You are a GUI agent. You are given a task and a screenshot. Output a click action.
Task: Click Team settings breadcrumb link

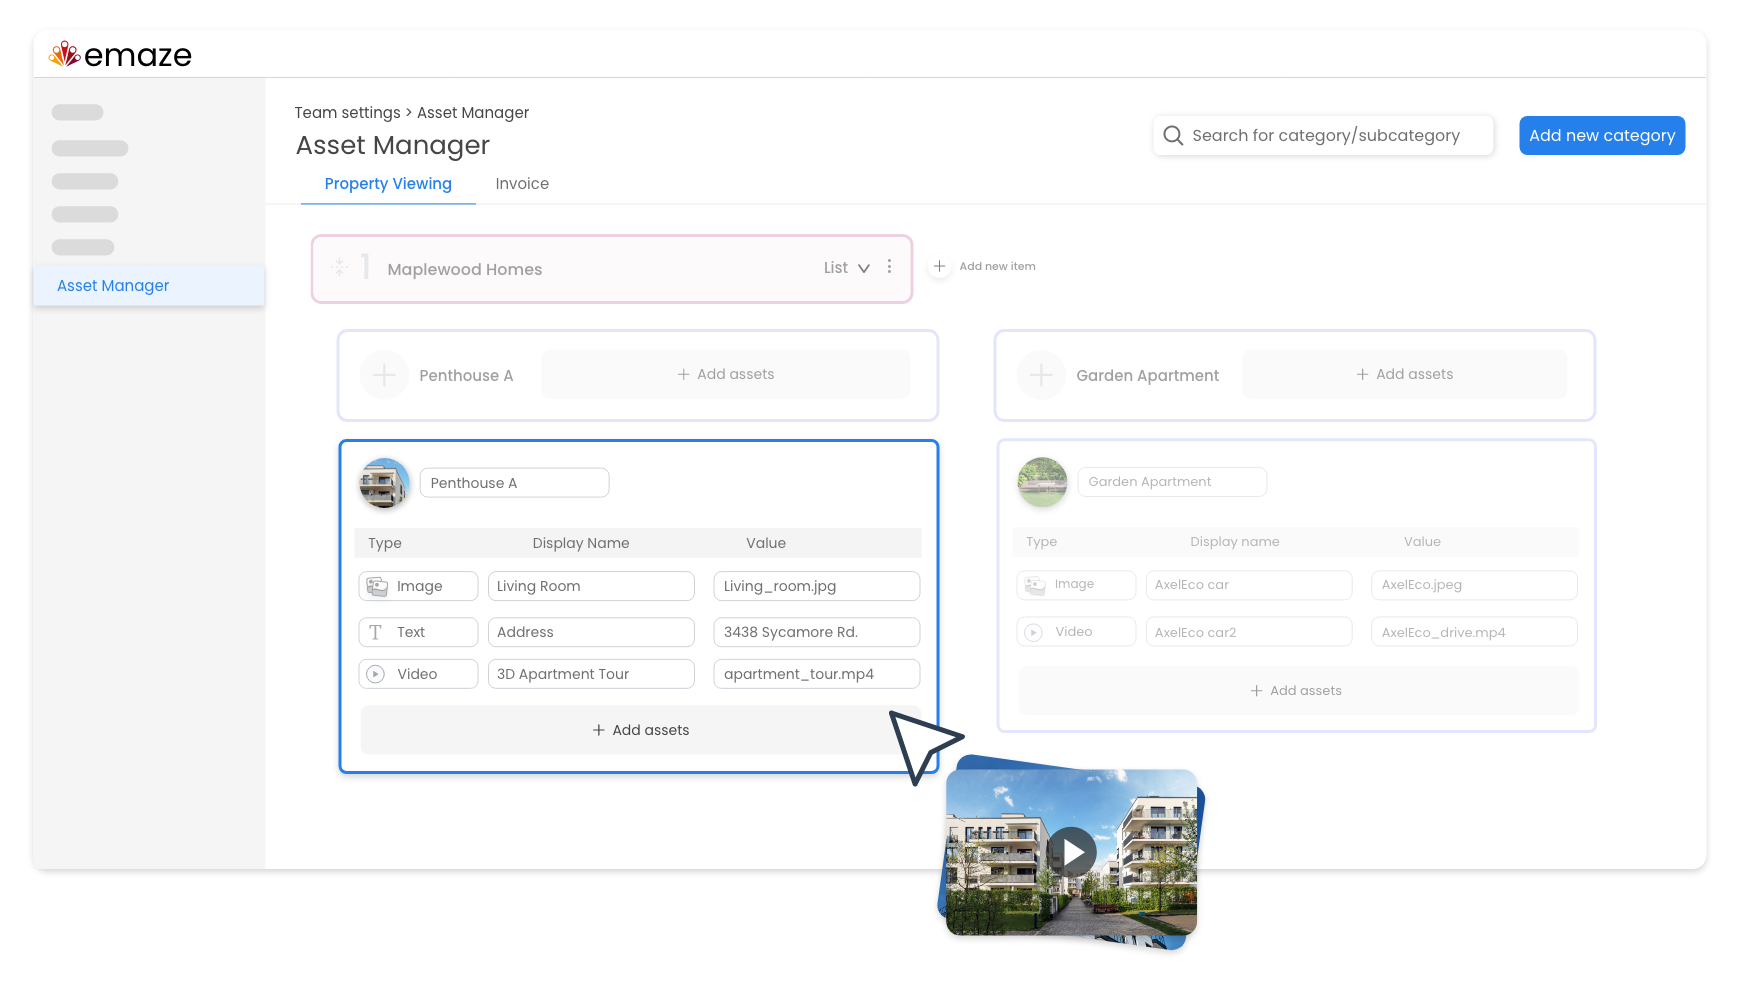point(347,113)
